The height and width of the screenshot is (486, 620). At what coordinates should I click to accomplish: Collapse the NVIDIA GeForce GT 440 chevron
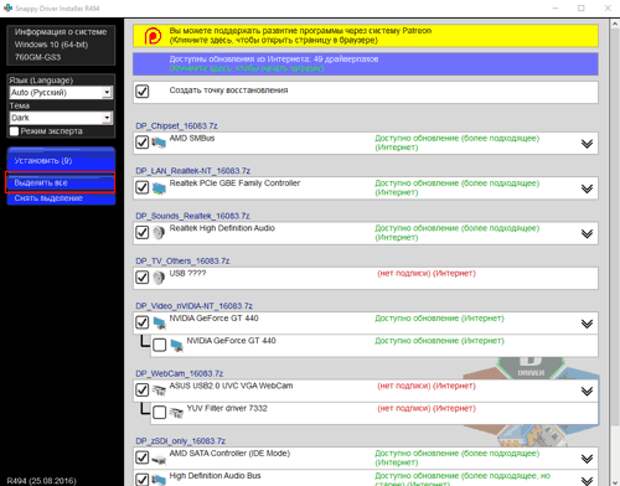587,323
